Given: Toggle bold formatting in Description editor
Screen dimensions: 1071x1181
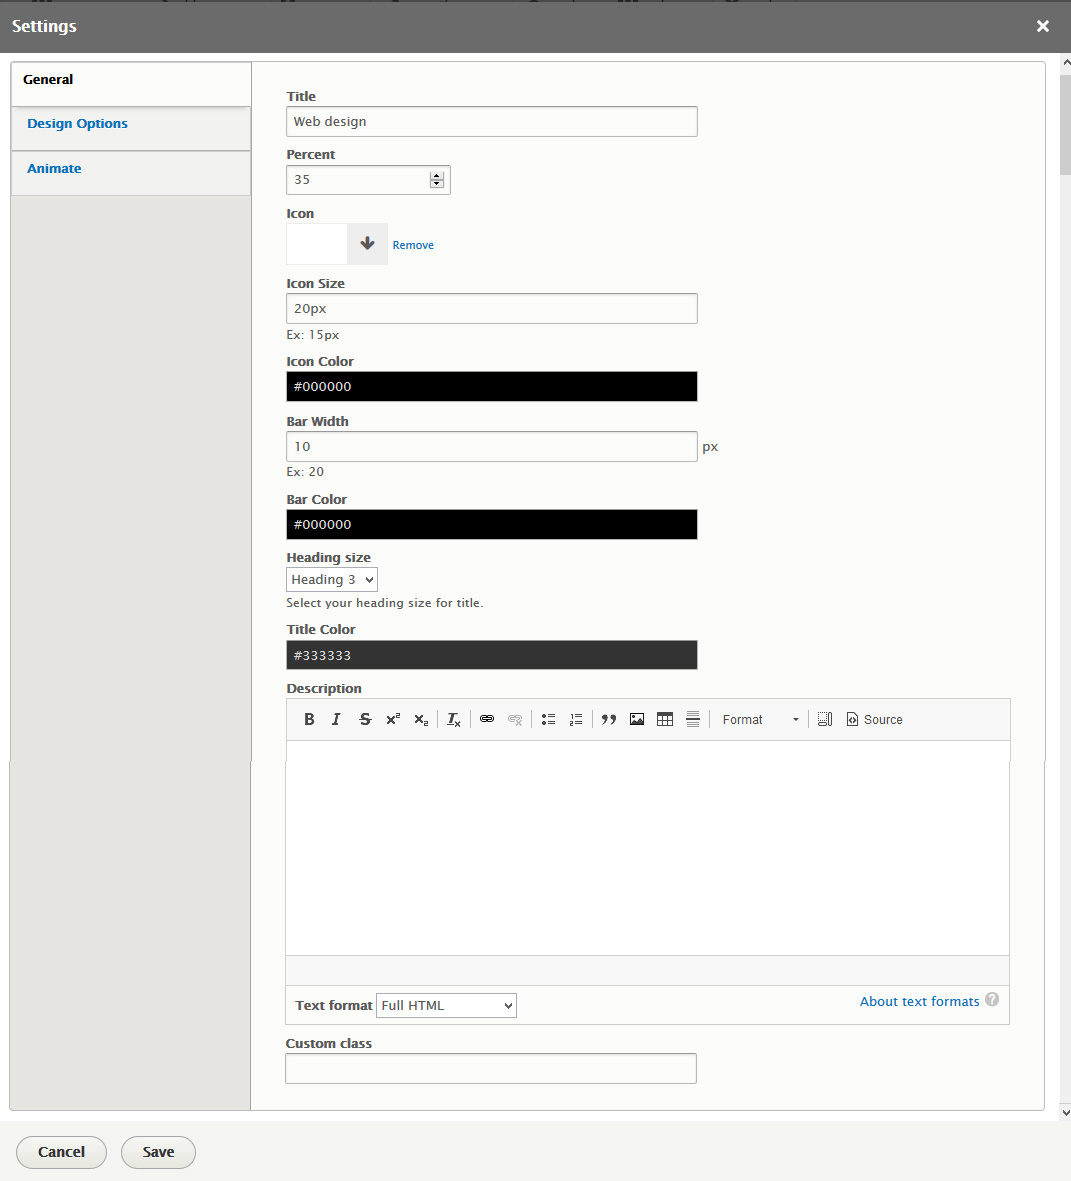Looking at the screenshot, I should pyautogui.click(x=309, y=719).
